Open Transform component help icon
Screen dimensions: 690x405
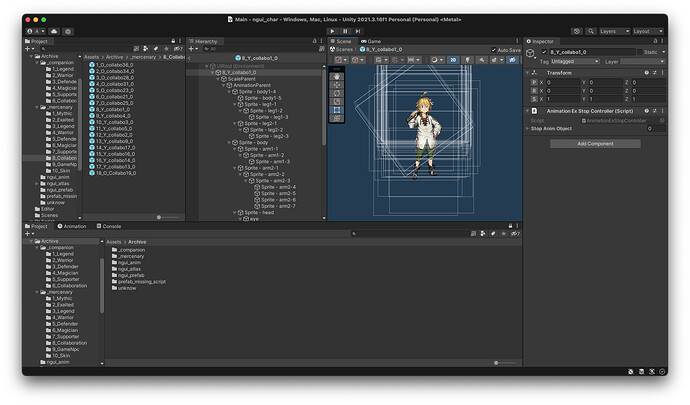[646, 73]
